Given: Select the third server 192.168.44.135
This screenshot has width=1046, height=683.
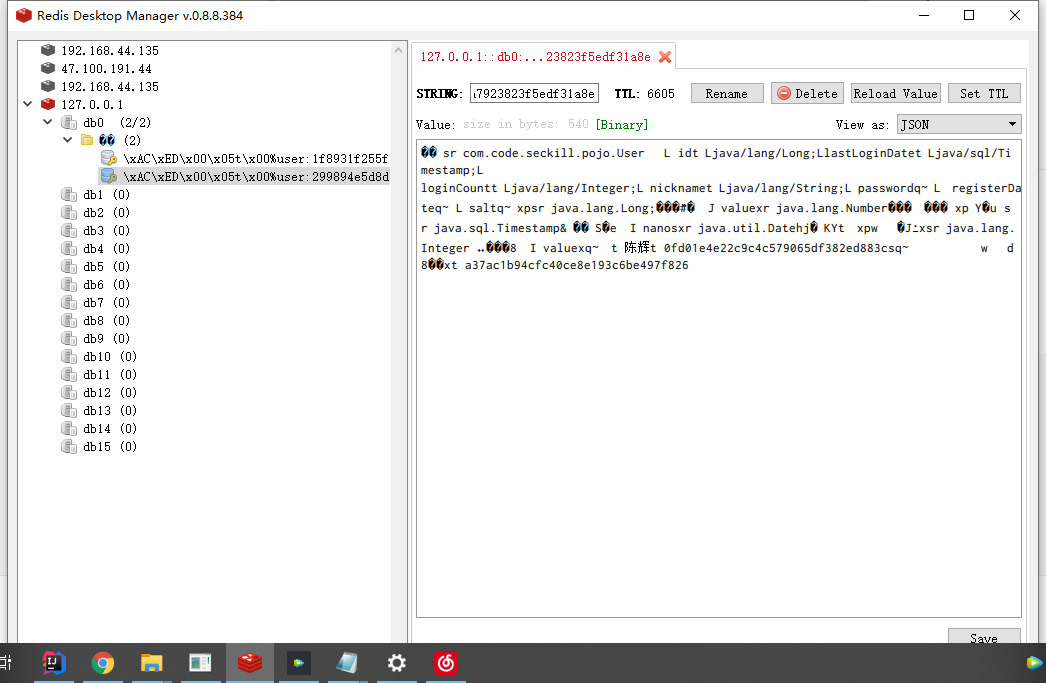Looking at the screenshot, I should point(110,86).
